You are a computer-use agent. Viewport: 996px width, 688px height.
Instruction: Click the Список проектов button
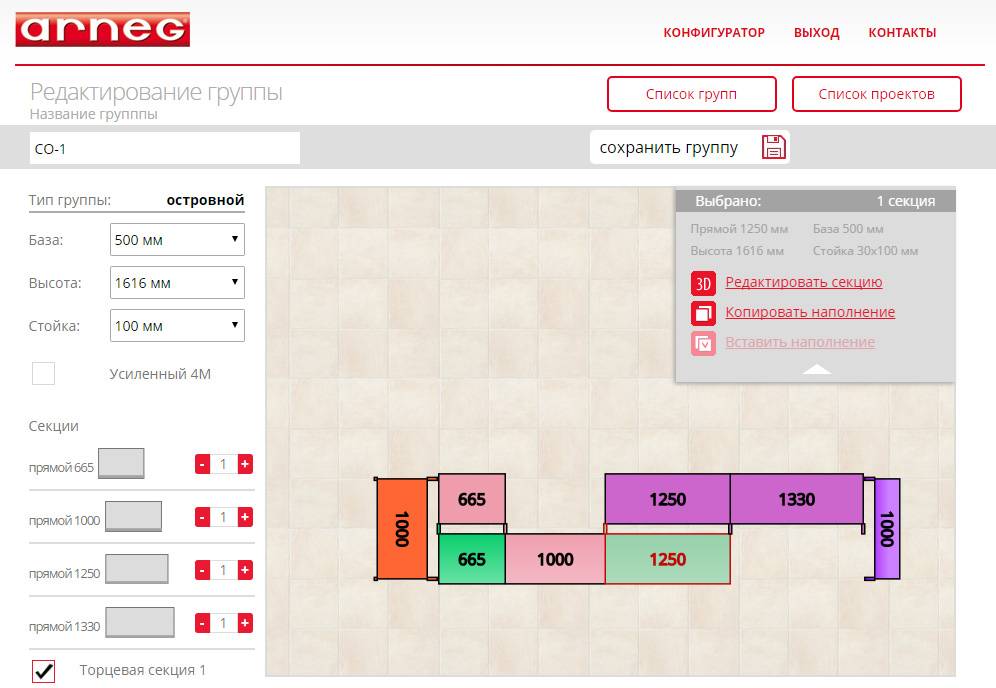click(x=877, y=94)
